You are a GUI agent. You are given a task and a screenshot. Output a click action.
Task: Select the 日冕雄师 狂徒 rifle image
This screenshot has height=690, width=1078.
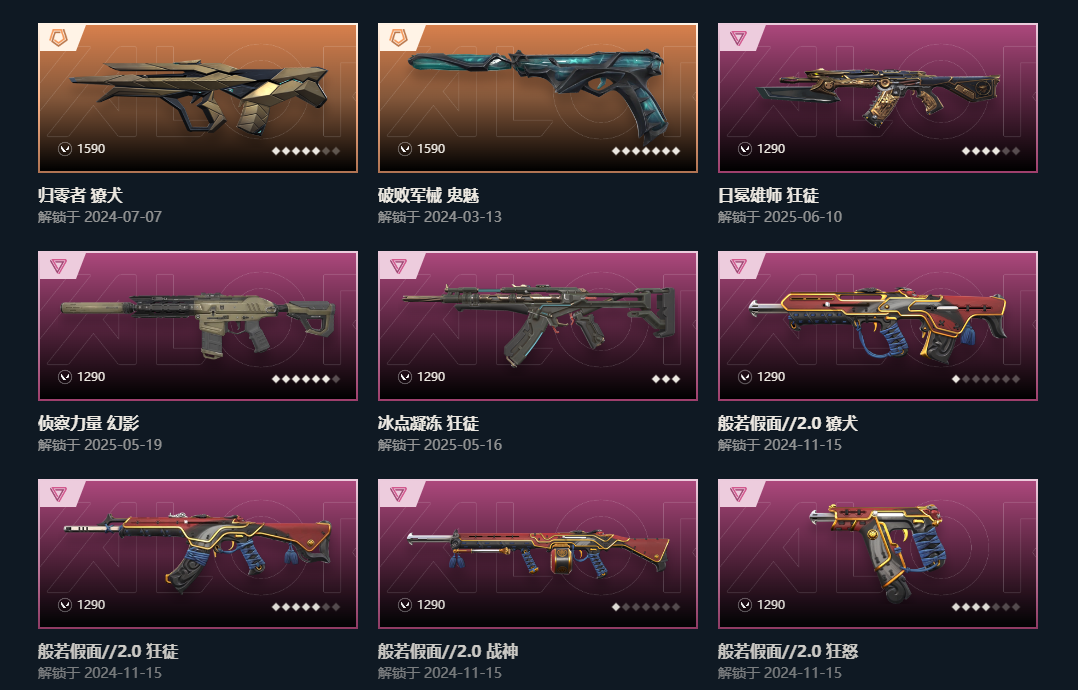pos(878,98)
